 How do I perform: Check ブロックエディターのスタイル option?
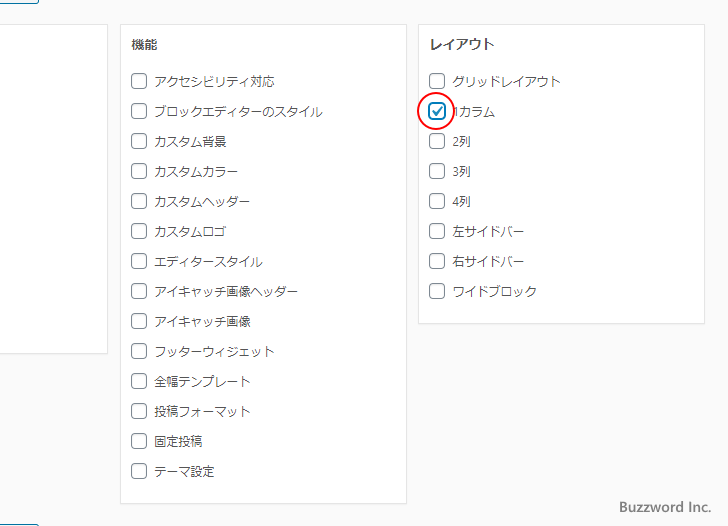tap(139, 111)
